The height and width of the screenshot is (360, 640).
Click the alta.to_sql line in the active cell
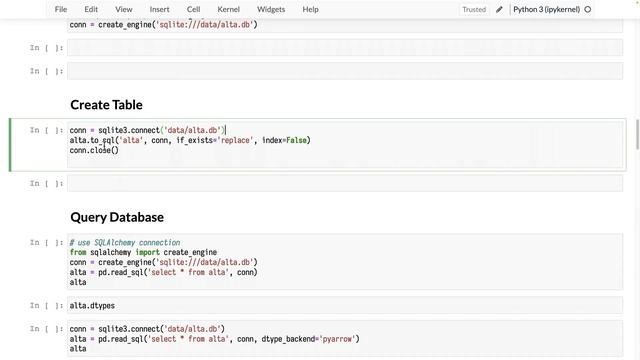(190, 140)
